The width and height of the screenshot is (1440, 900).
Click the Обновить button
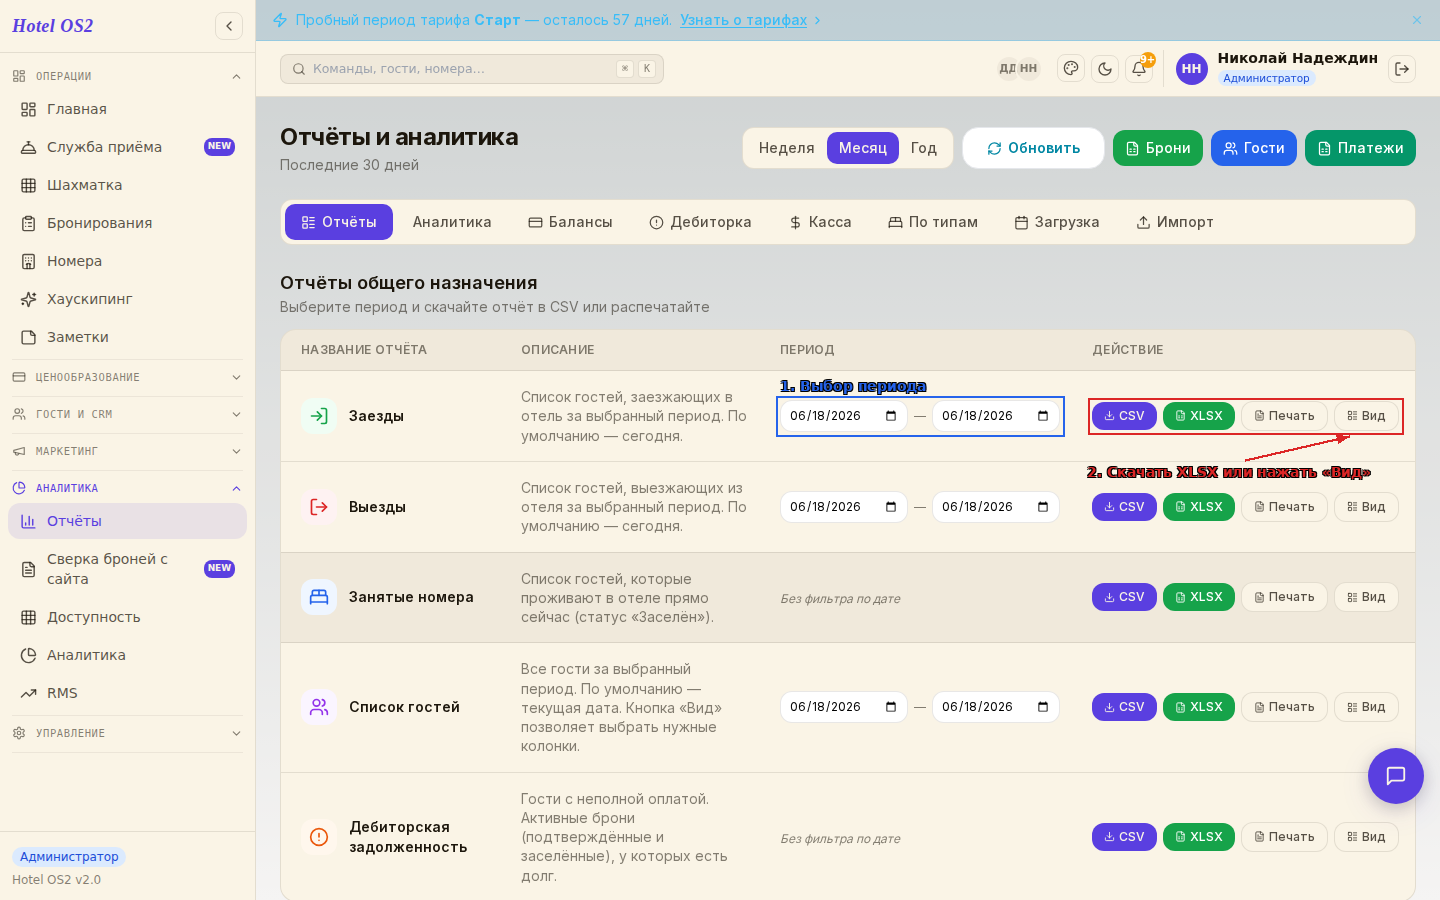(x=1033, y=148)
